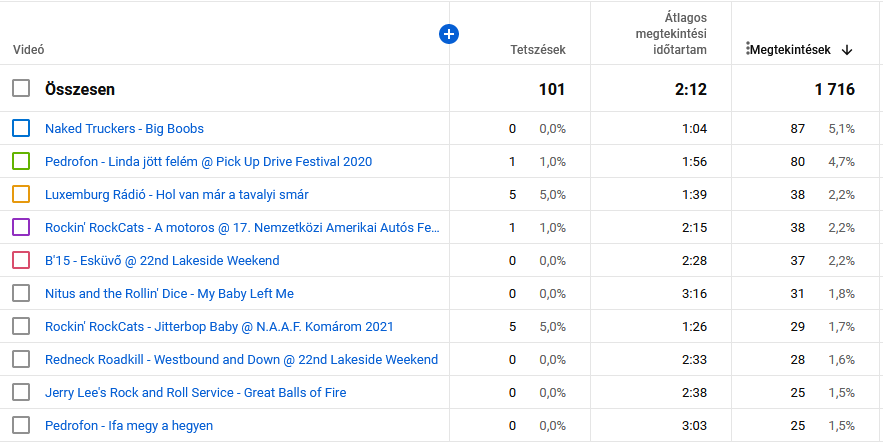Toggle the Összesen checkbox
Viewport: 883px width, 442px height.
(21, 88)
